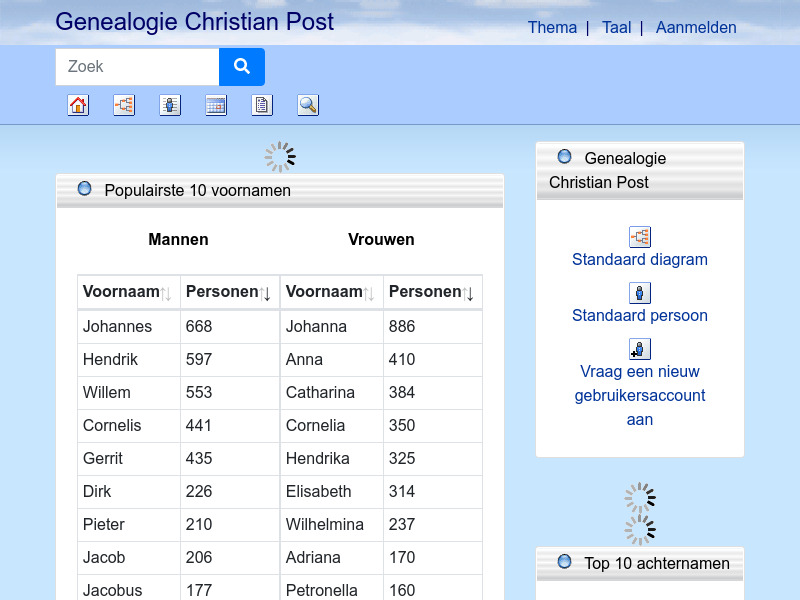Click the Standaard persoon icon
This screenshot has width=800, height=600.
click(x=640, y=292)
